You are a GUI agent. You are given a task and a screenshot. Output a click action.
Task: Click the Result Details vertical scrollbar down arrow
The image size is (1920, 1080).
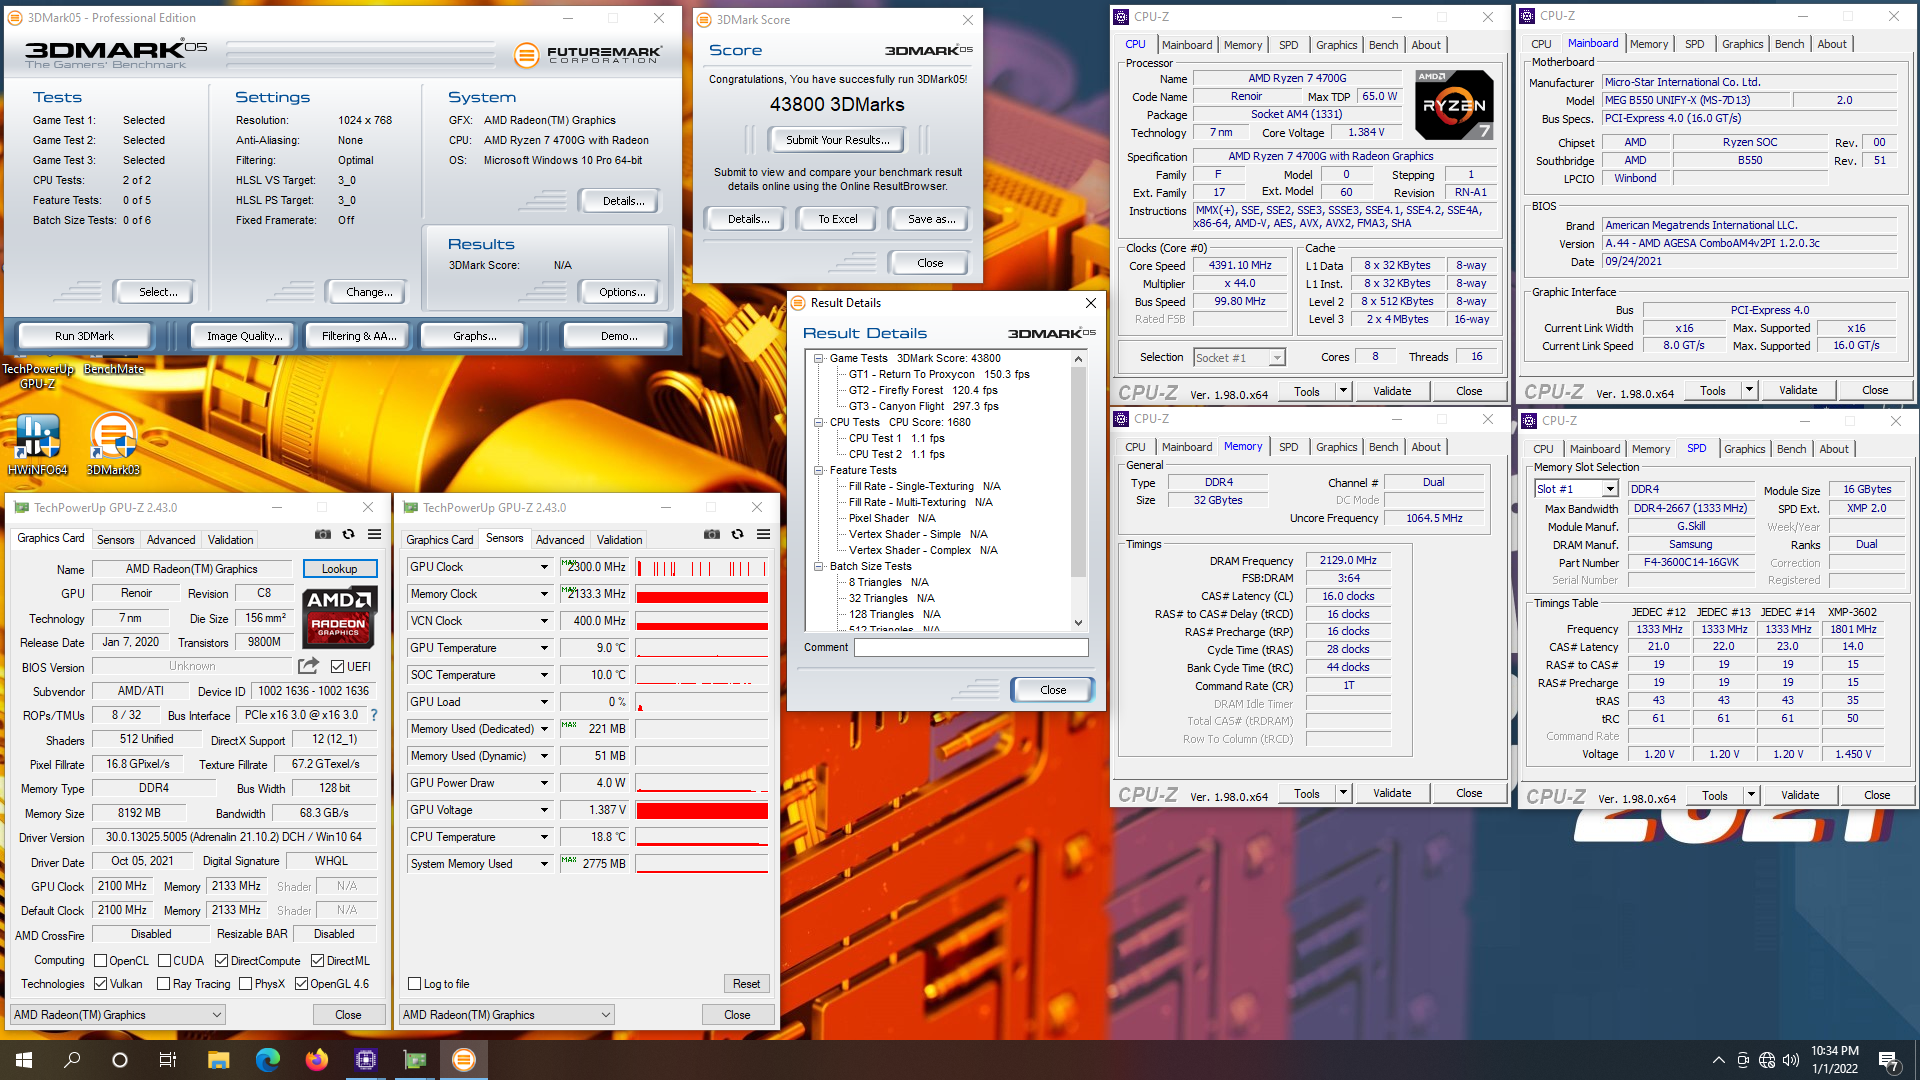click(x=1078, y=622)
